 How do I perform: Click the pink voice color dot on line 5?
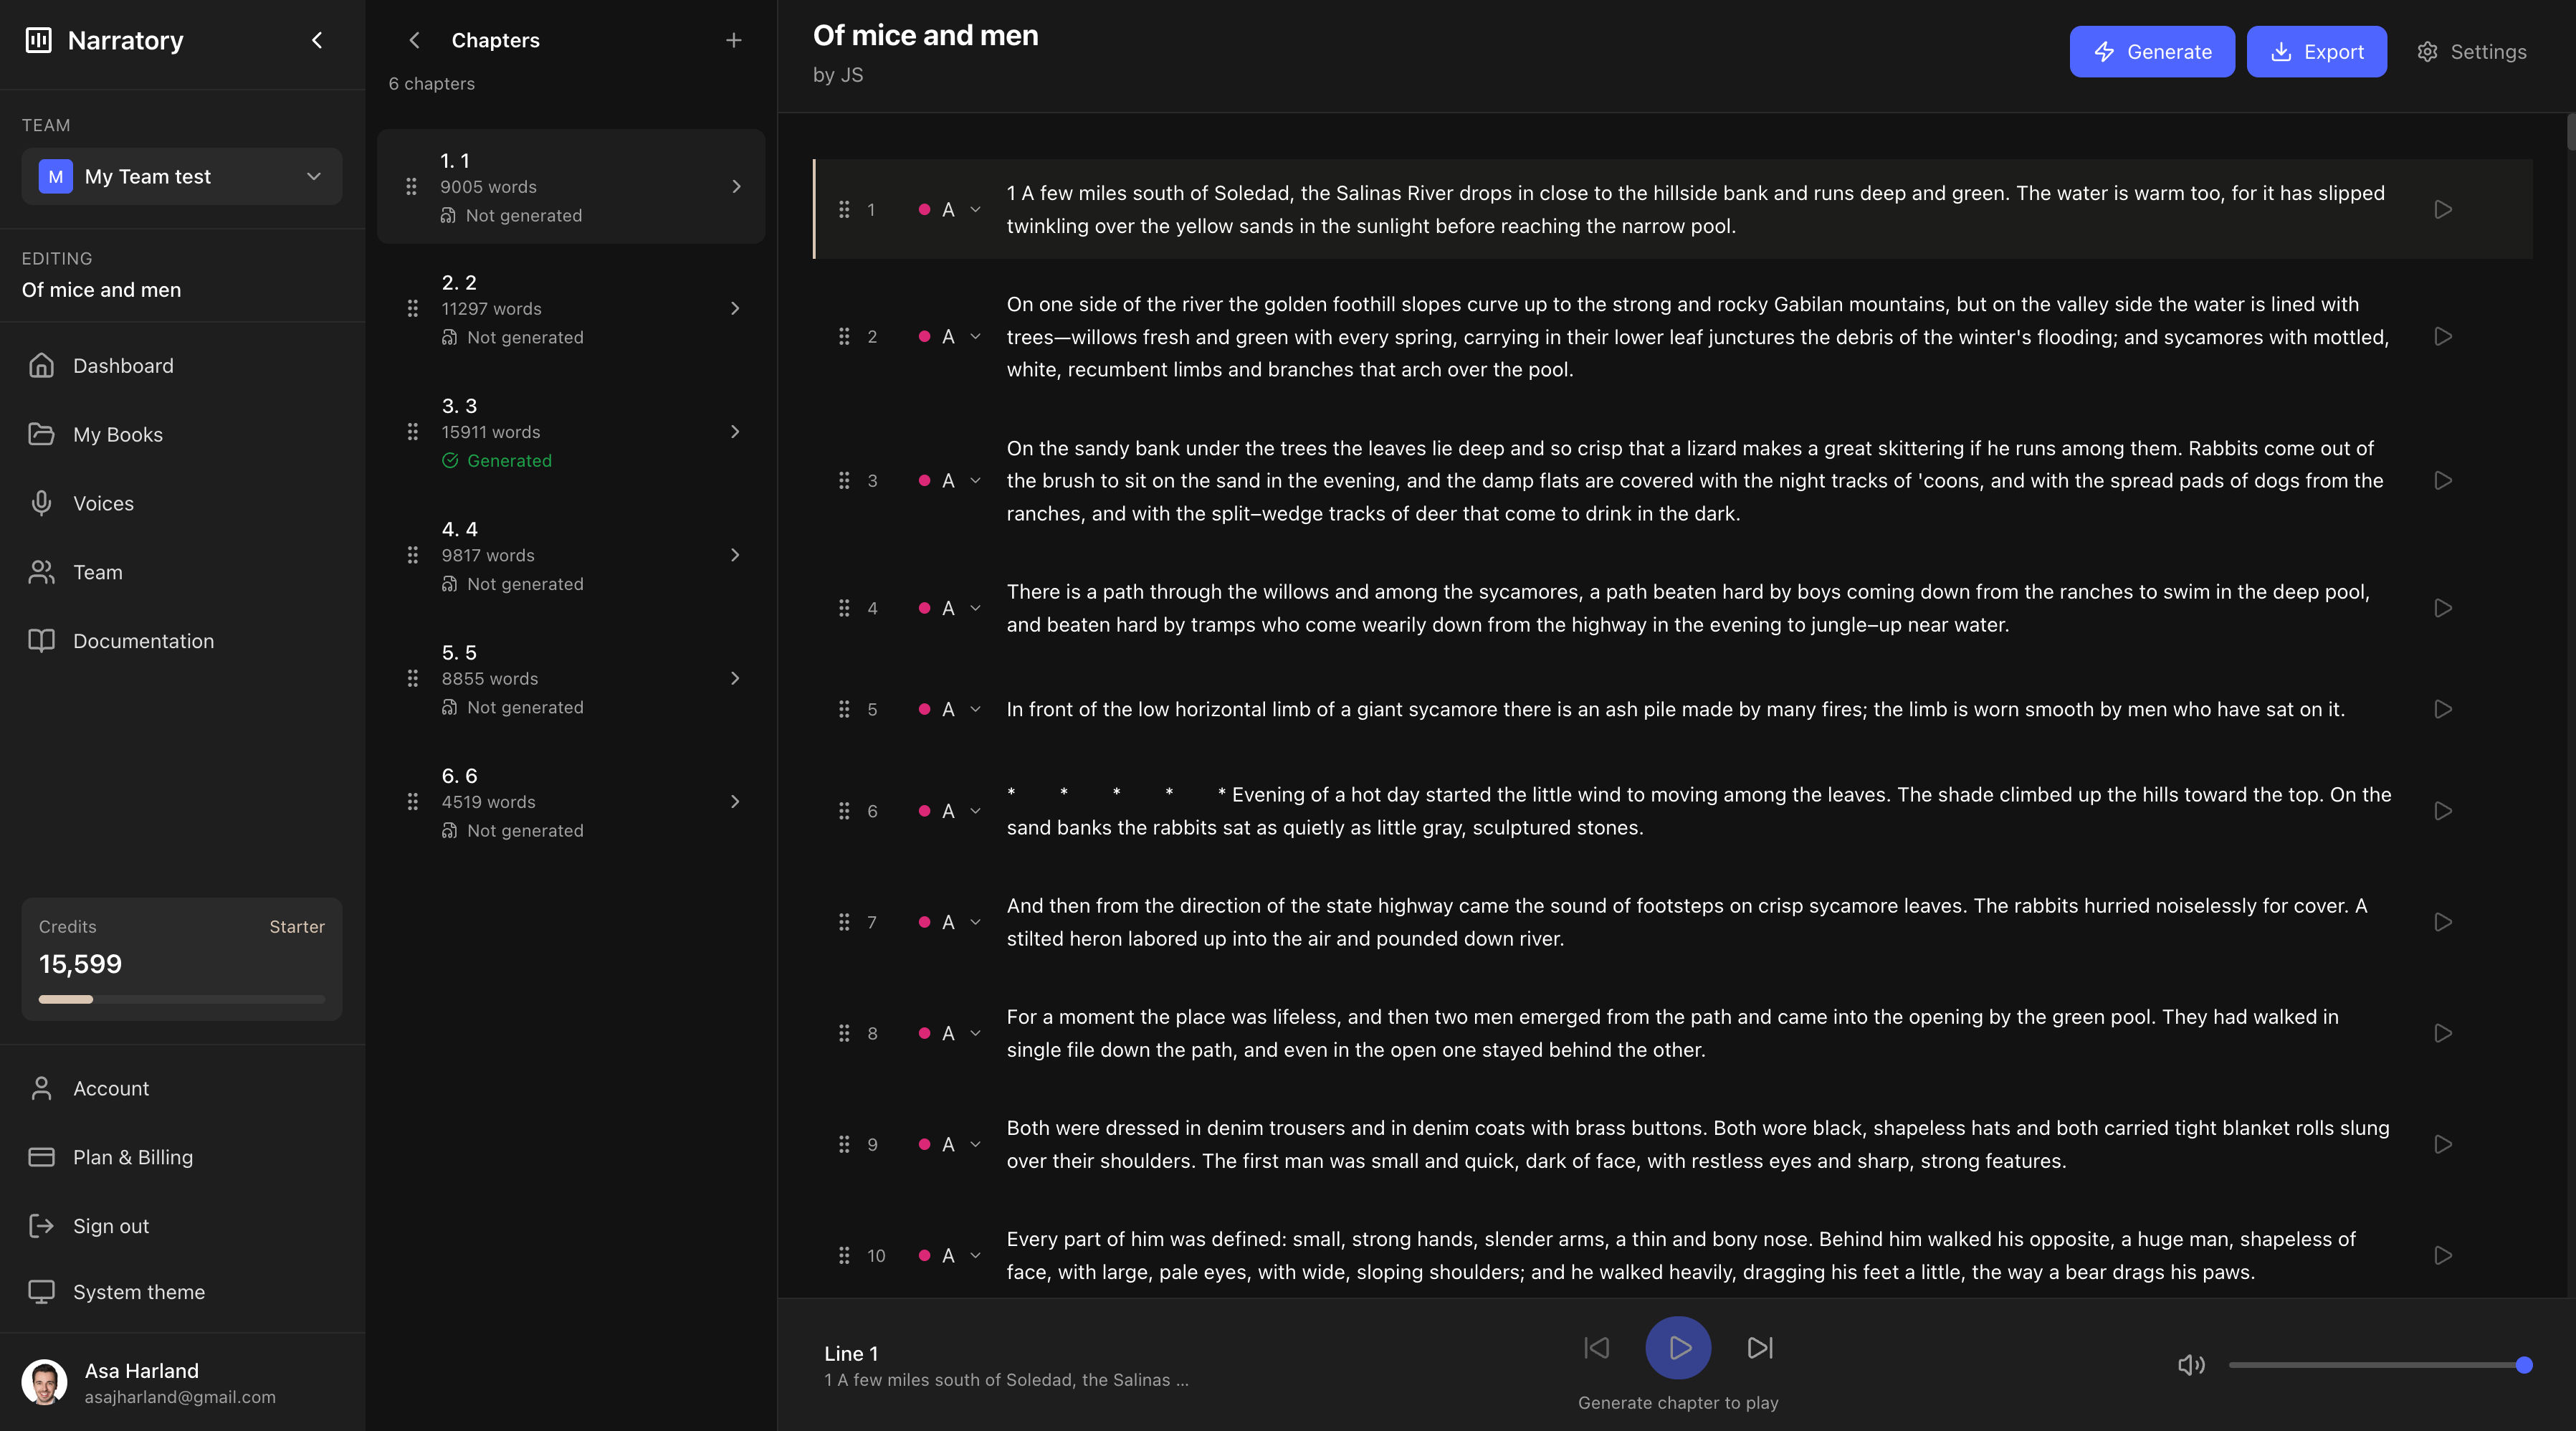pos(924,709)
